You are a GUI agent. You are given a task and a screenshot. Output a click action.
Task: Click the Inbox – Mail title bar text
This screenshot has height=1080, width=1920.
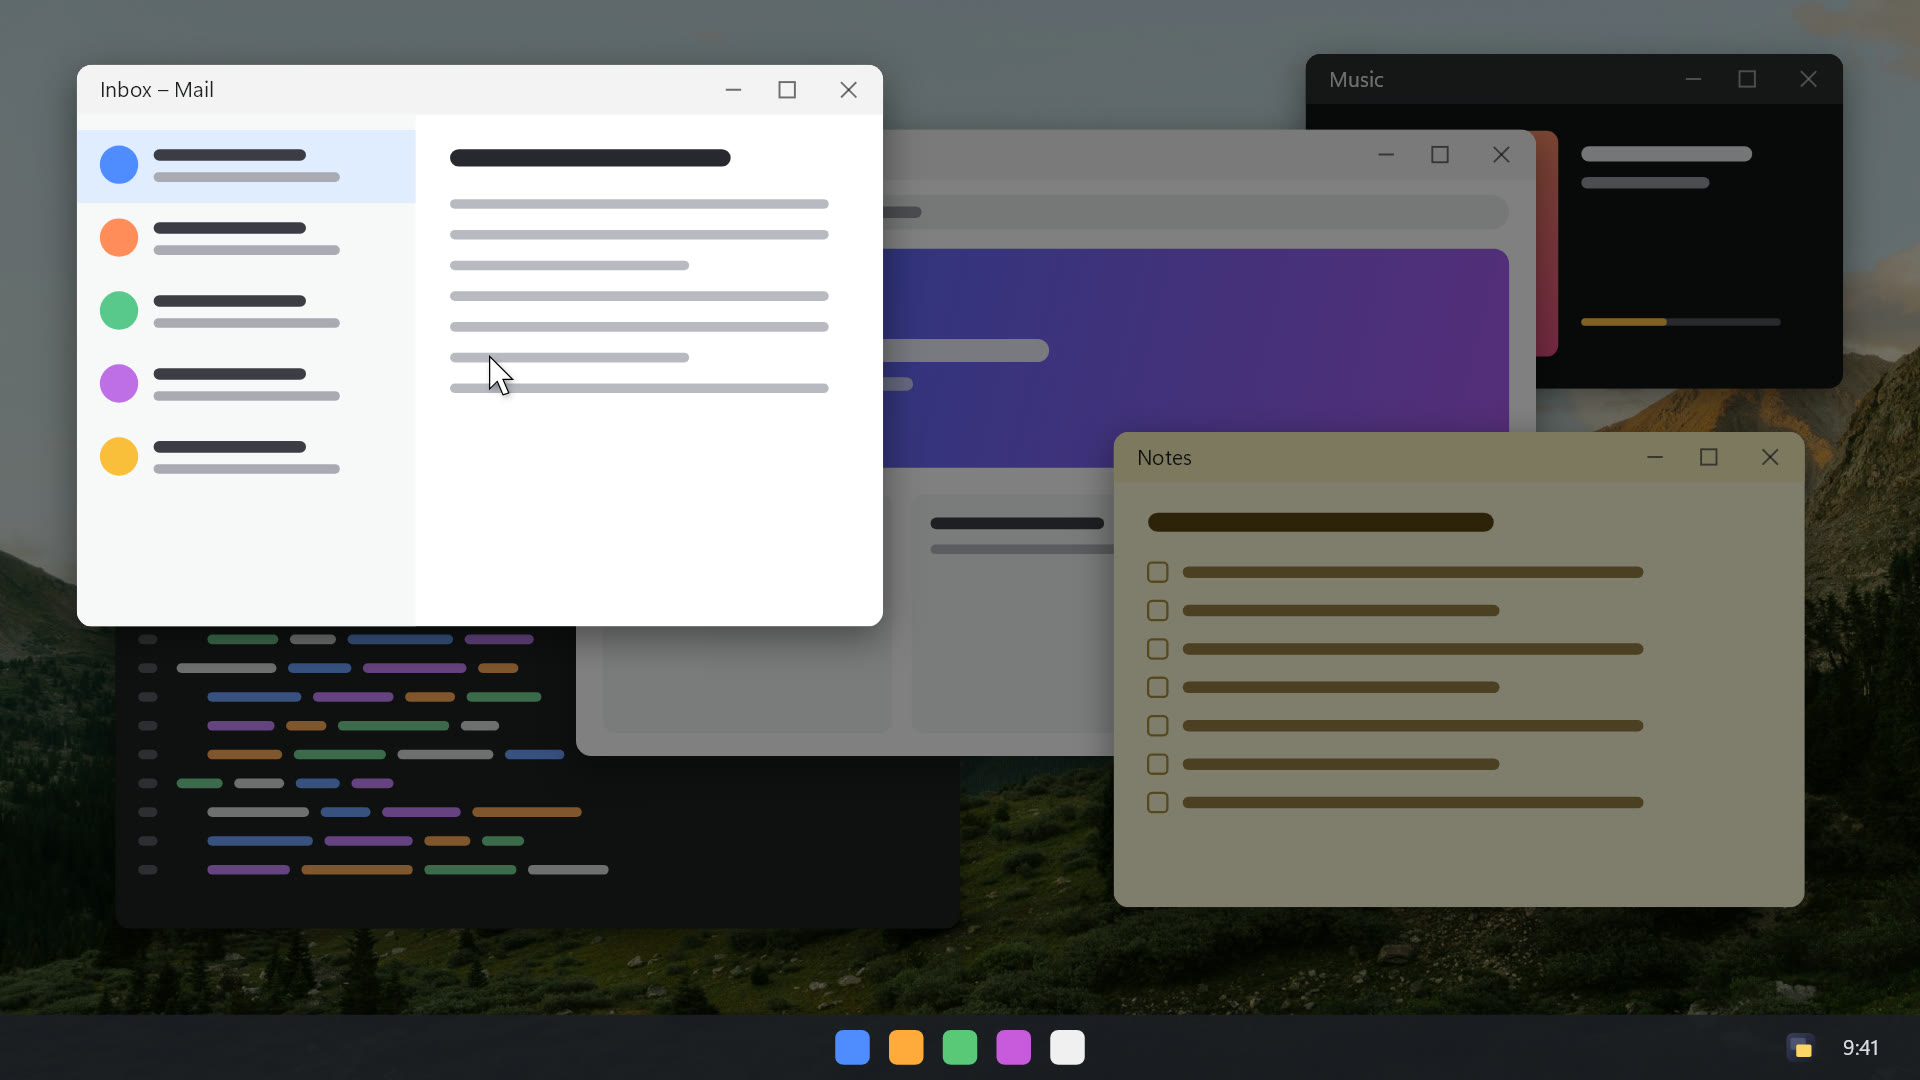click(157, 90)
